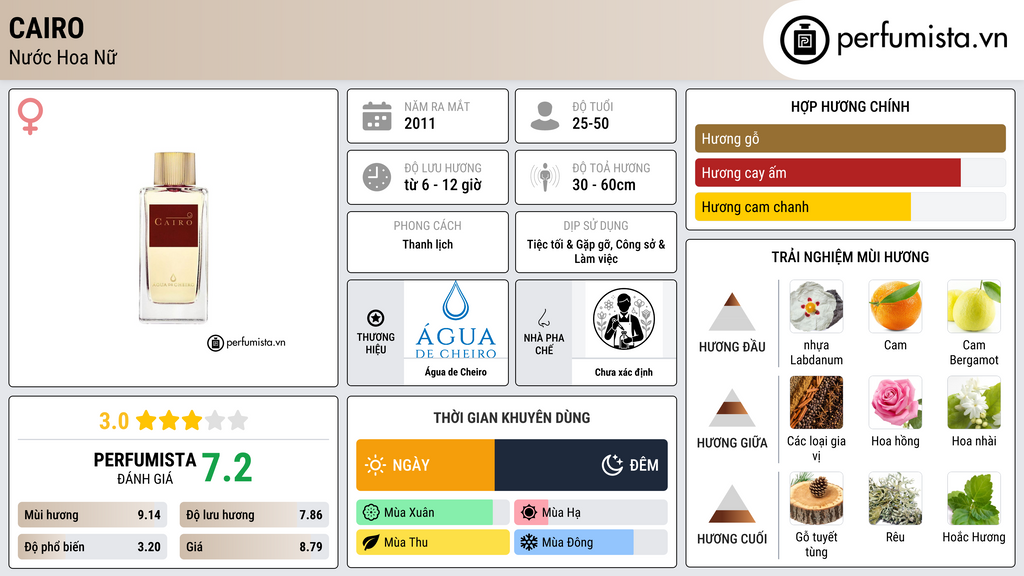This screenshot has height=576, width=1024.
Task: Click the 2011 release year value
Action: point(419,123)
